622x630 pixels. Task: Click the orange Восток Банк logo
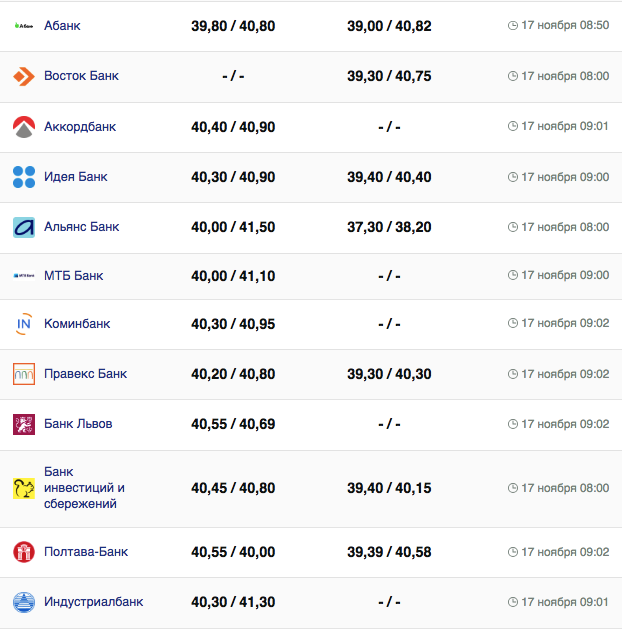[24, 76]
